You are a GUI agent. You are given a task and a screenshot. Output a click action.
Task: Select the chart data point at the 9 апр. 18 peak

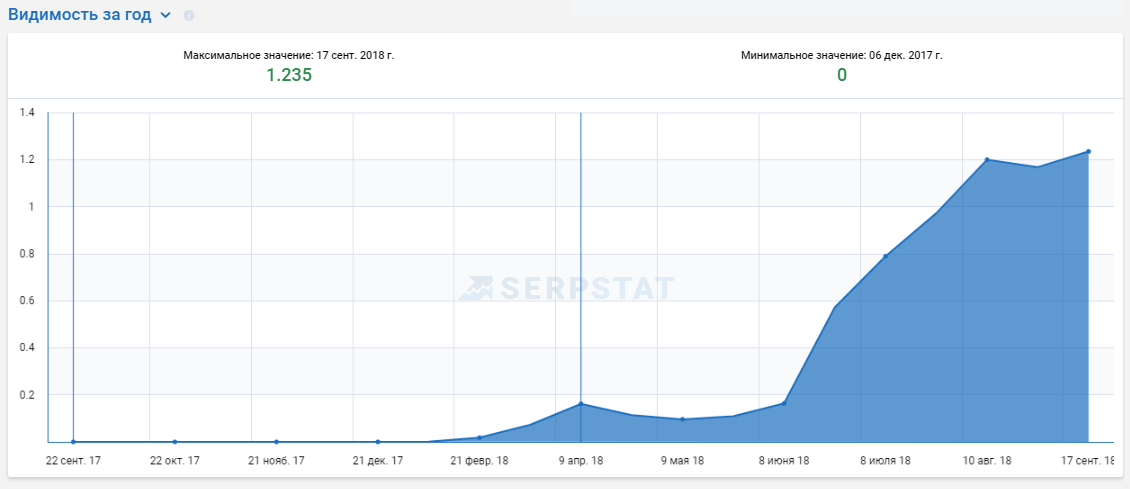[581, 404]
